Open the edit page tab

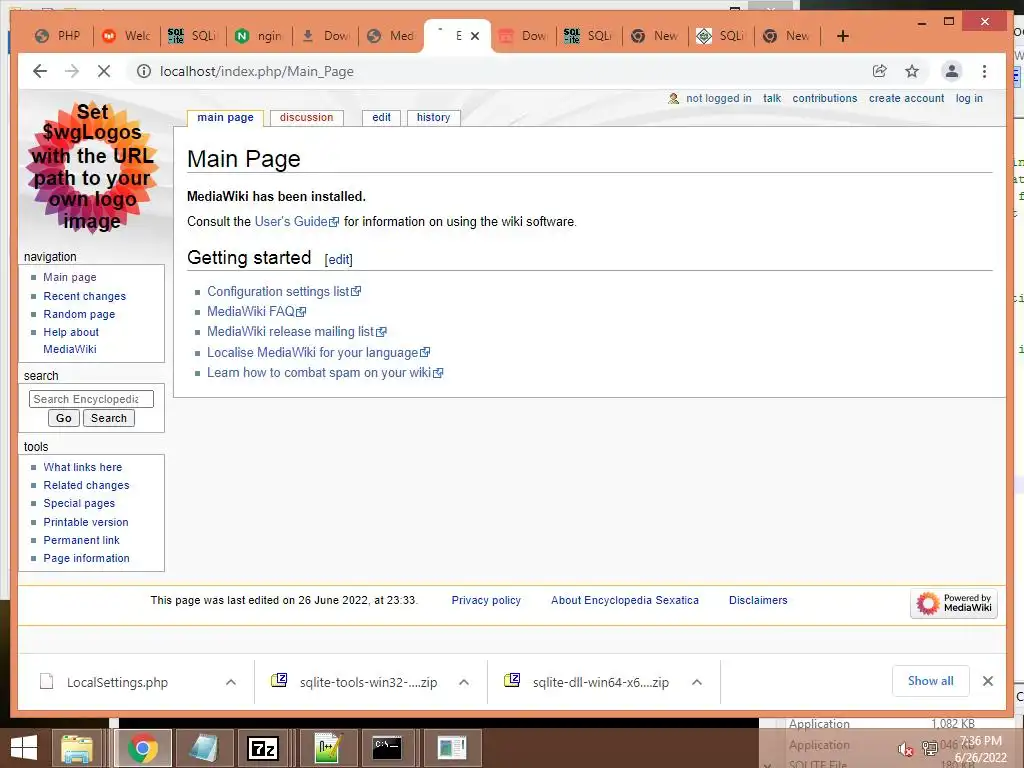click(381, 118)
